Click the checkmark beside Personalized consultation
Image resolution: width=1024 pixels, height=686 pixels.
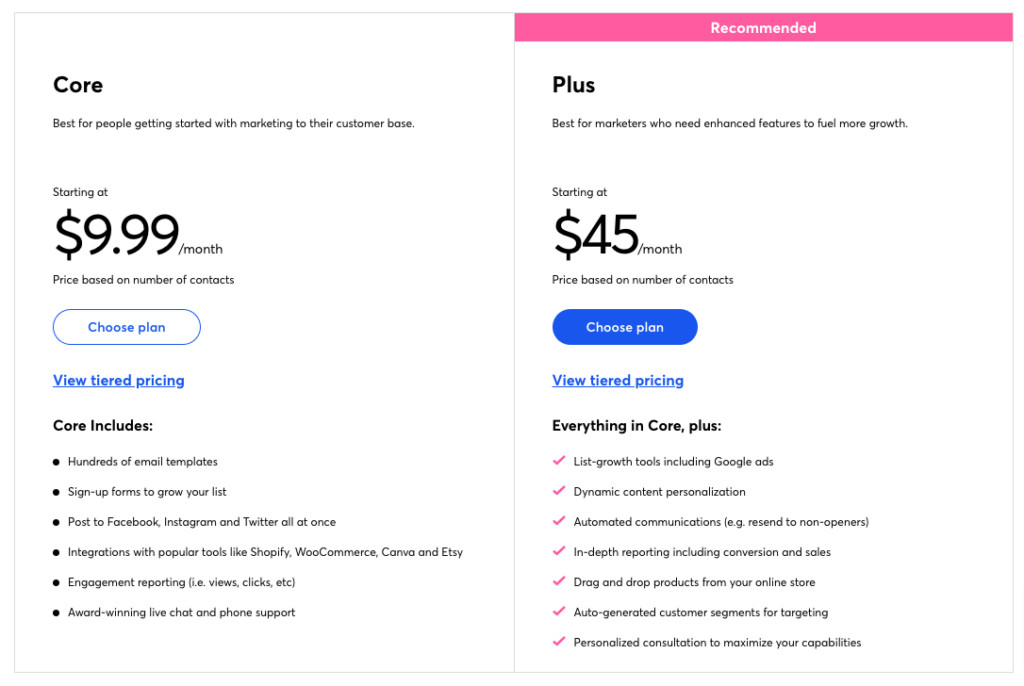559,641
